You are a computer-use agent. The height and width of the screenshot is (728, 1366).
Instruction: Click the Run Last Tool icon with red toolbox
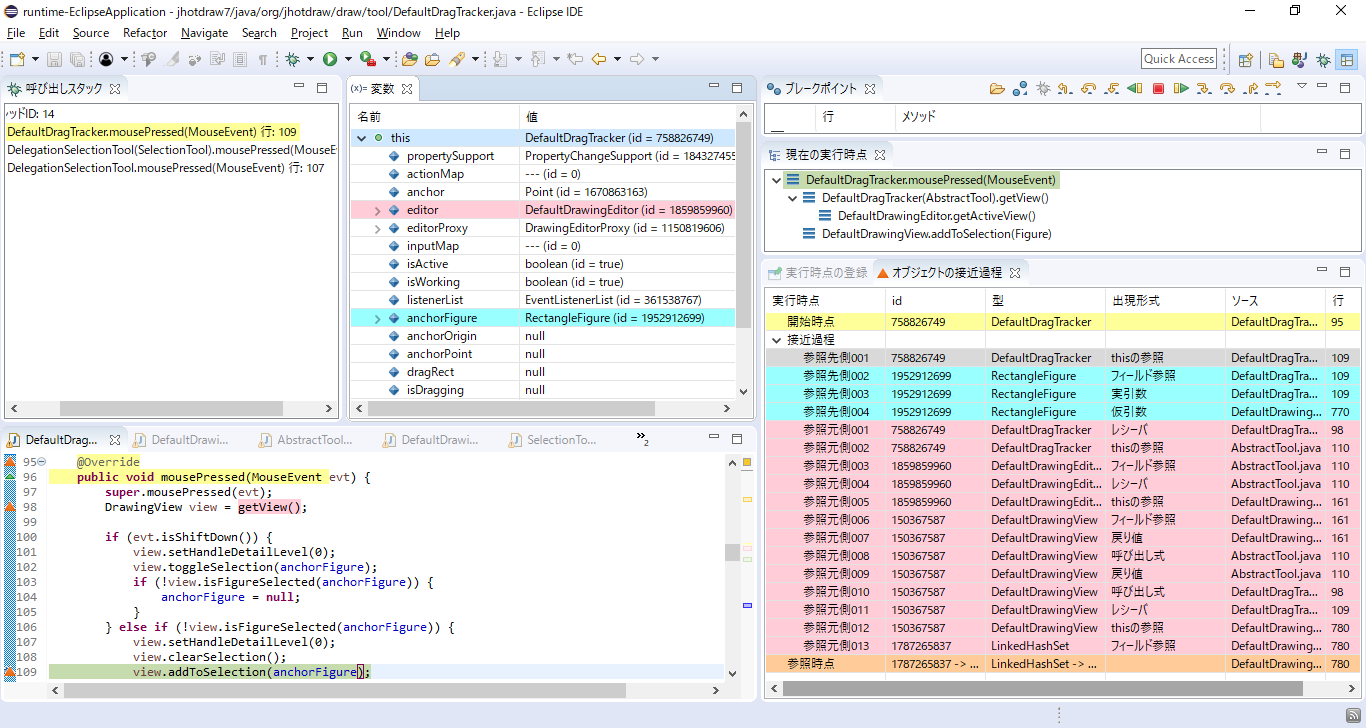click(x=367, y=59)
